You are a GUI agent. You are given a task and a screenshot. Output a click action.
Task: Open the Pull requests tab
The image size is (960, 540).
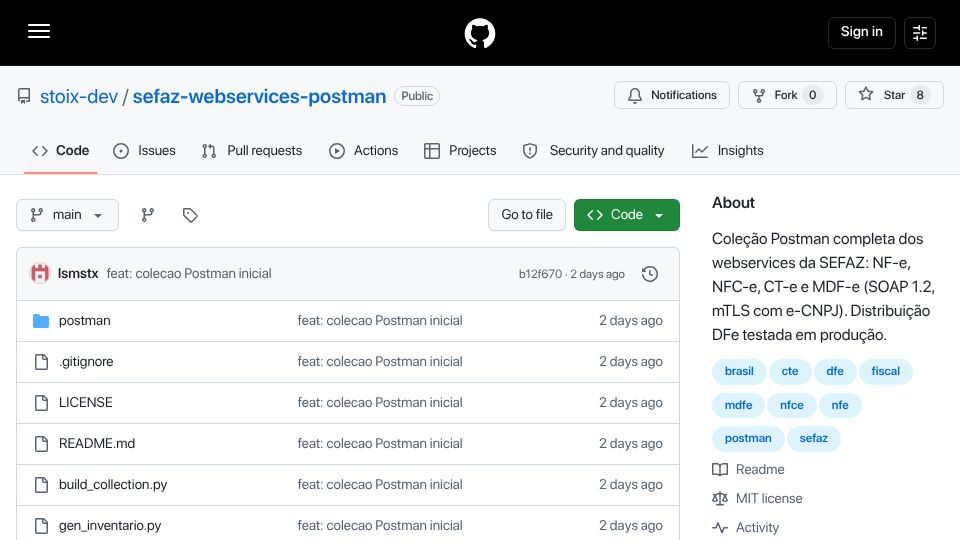[x=252, y=151]
